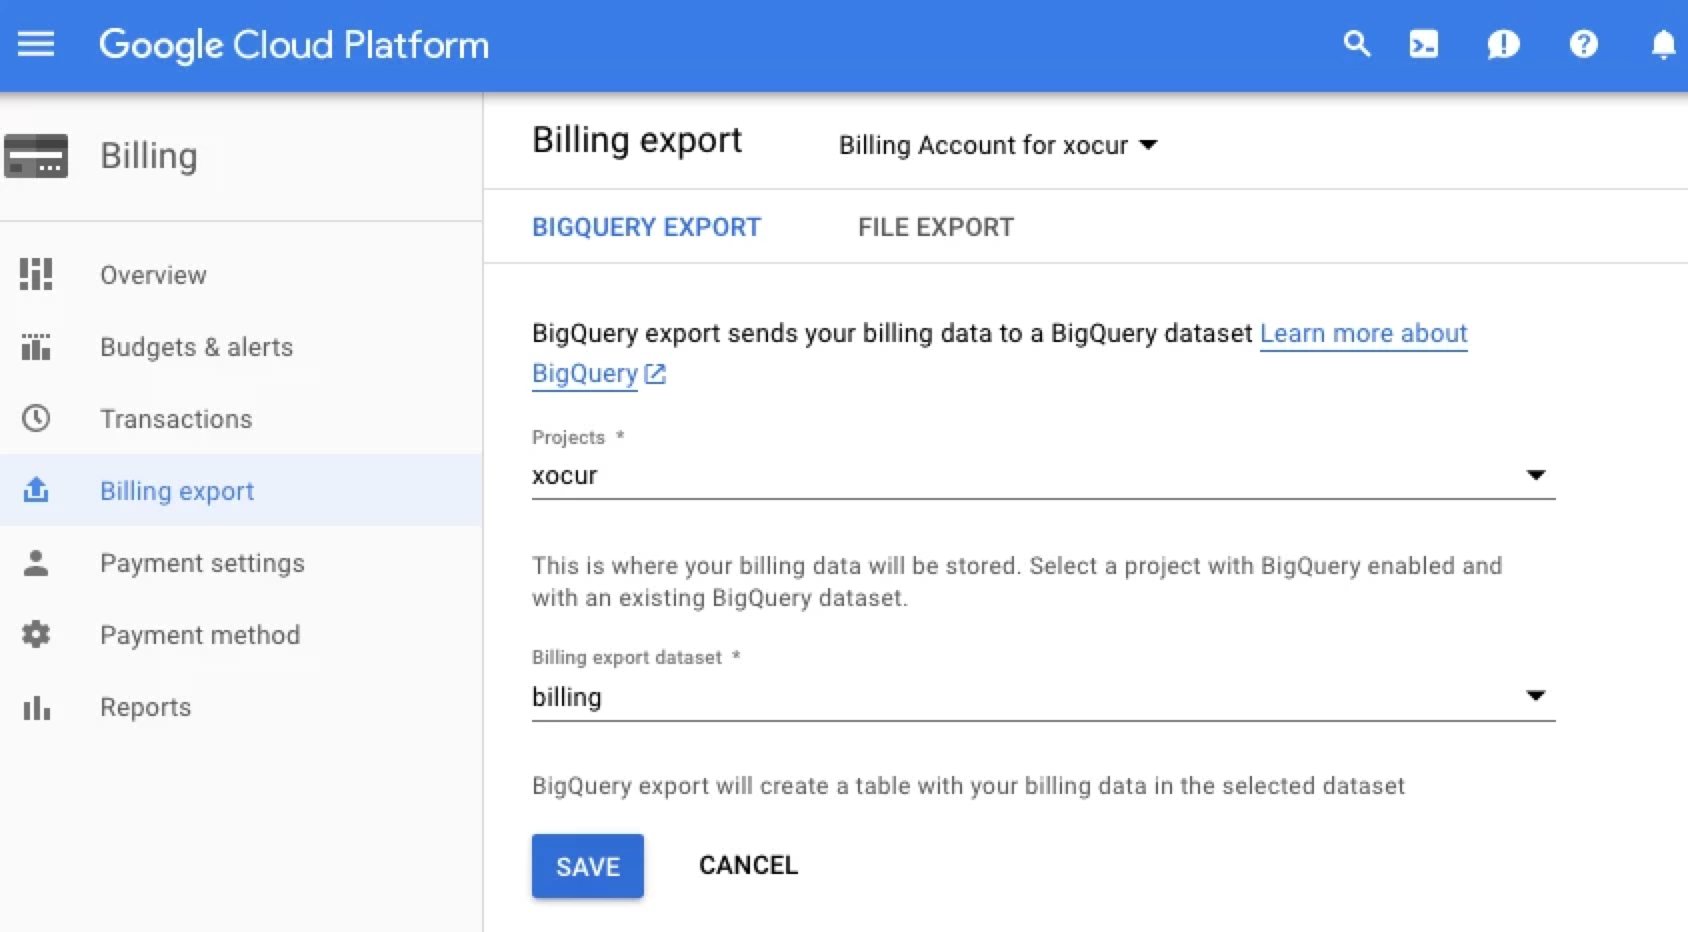This screenshot has height=932, width=1688.
Task: Open the help question mark icon
Action: coord(1583,44)
